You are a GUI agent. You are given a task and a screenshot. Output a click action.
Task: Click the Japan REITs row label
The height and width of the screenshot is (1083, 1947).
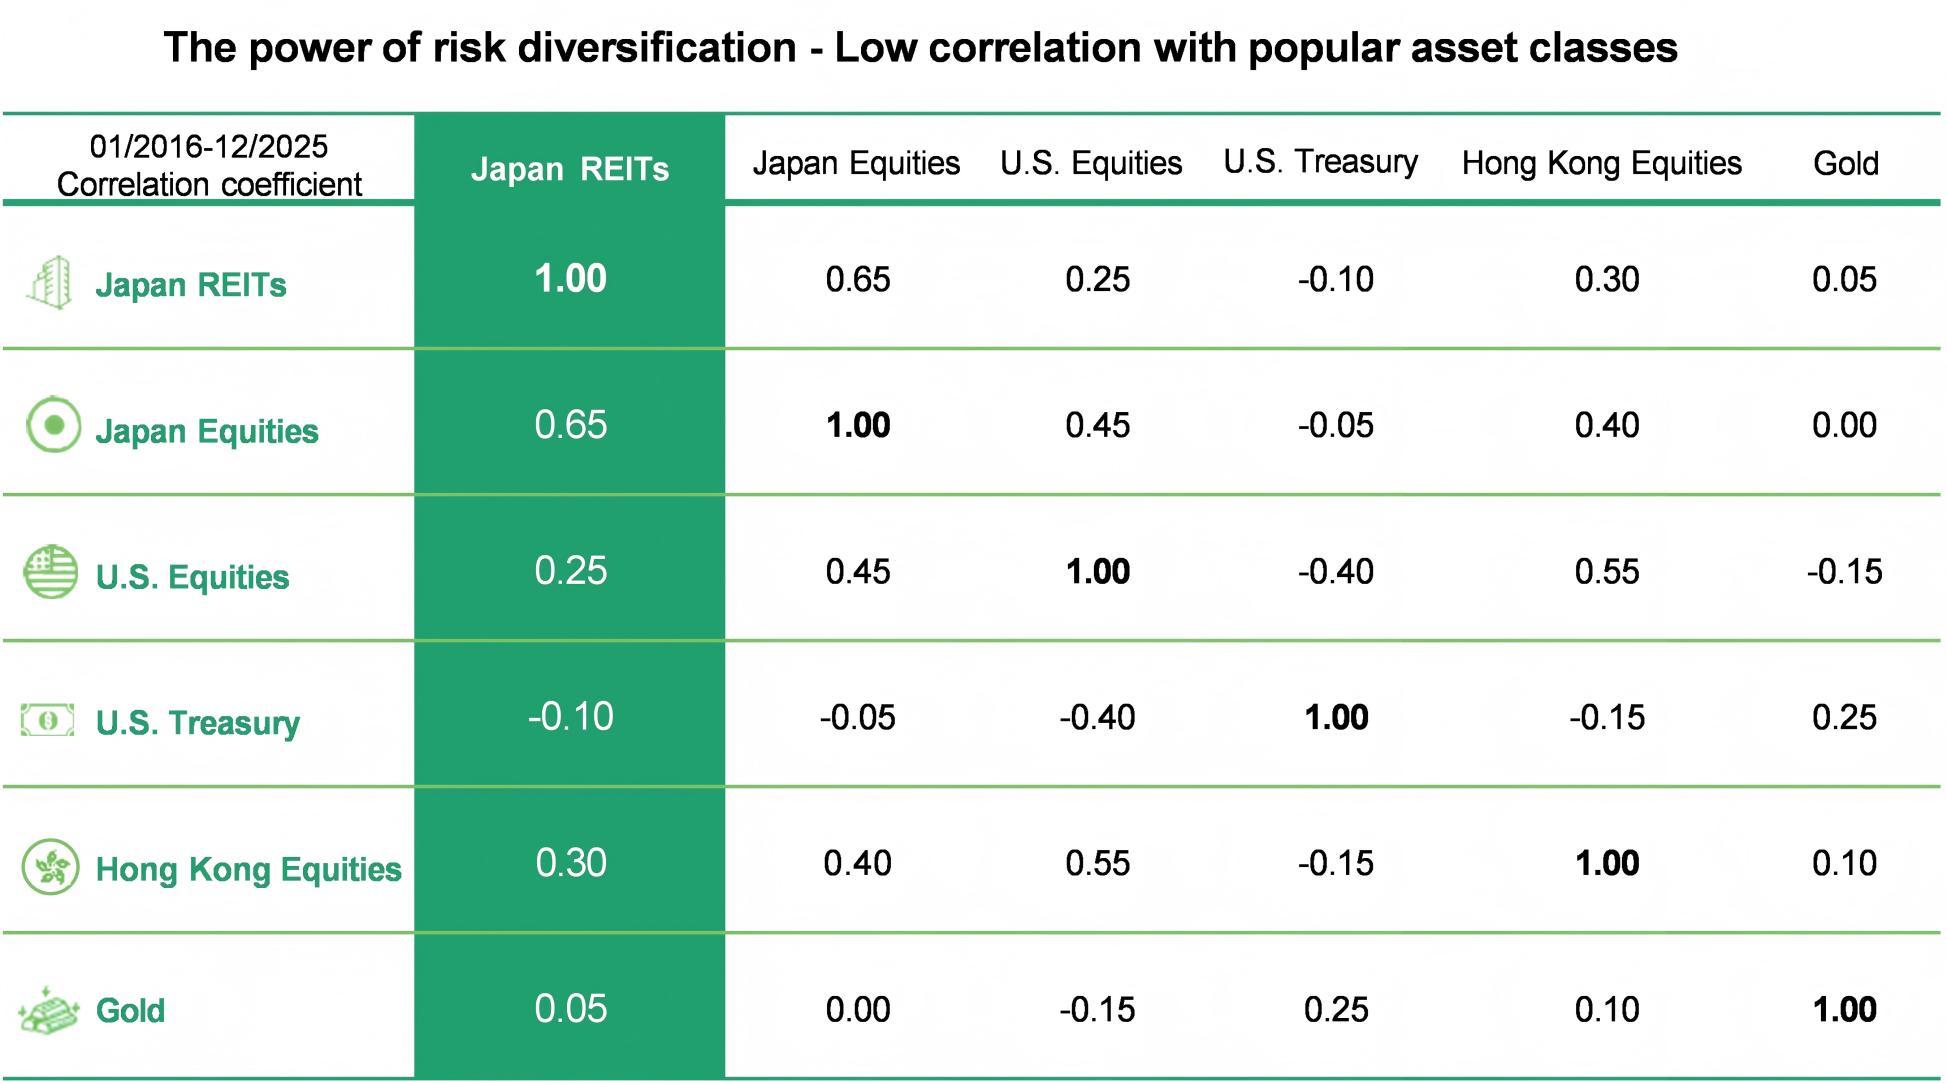pyautogui.click(x=191, y=285)
